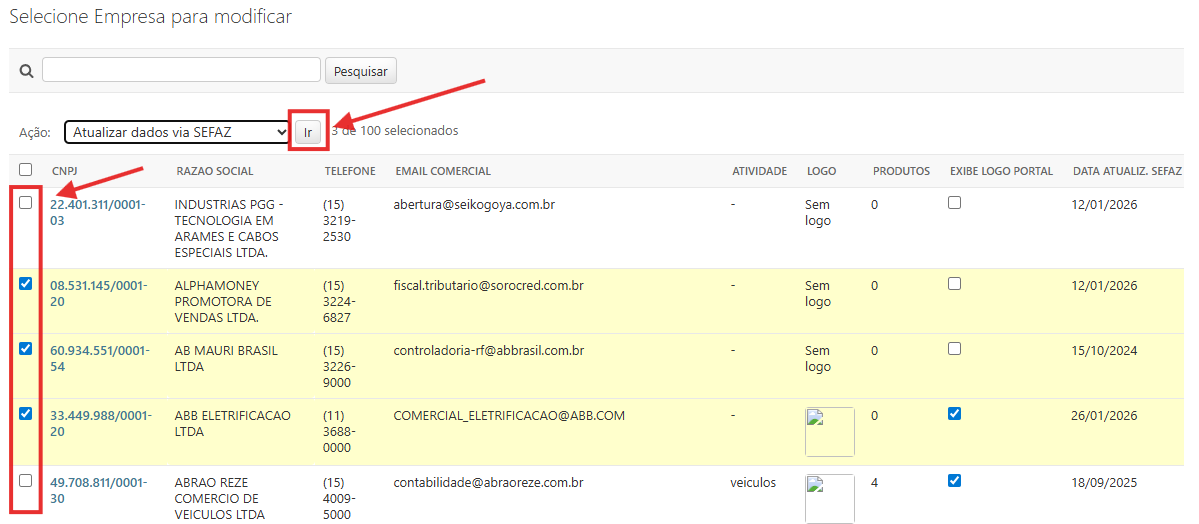Check the INDUSTRIAS PGG row checkbox
The width and height of the screenshot is (1199, 524).
[26, 203]
